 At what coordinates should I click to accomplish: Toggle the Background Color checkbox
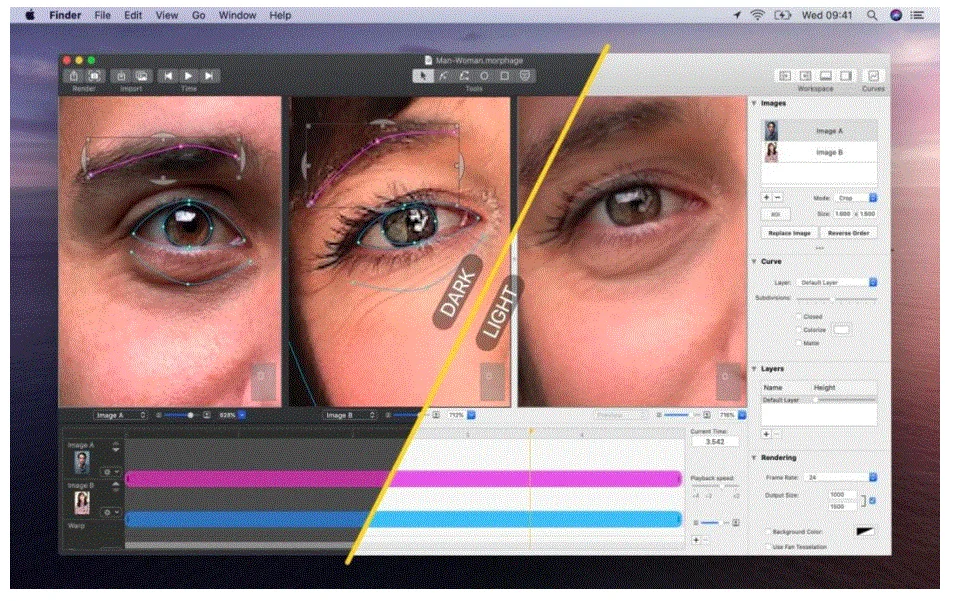click(x=768, y=532)
